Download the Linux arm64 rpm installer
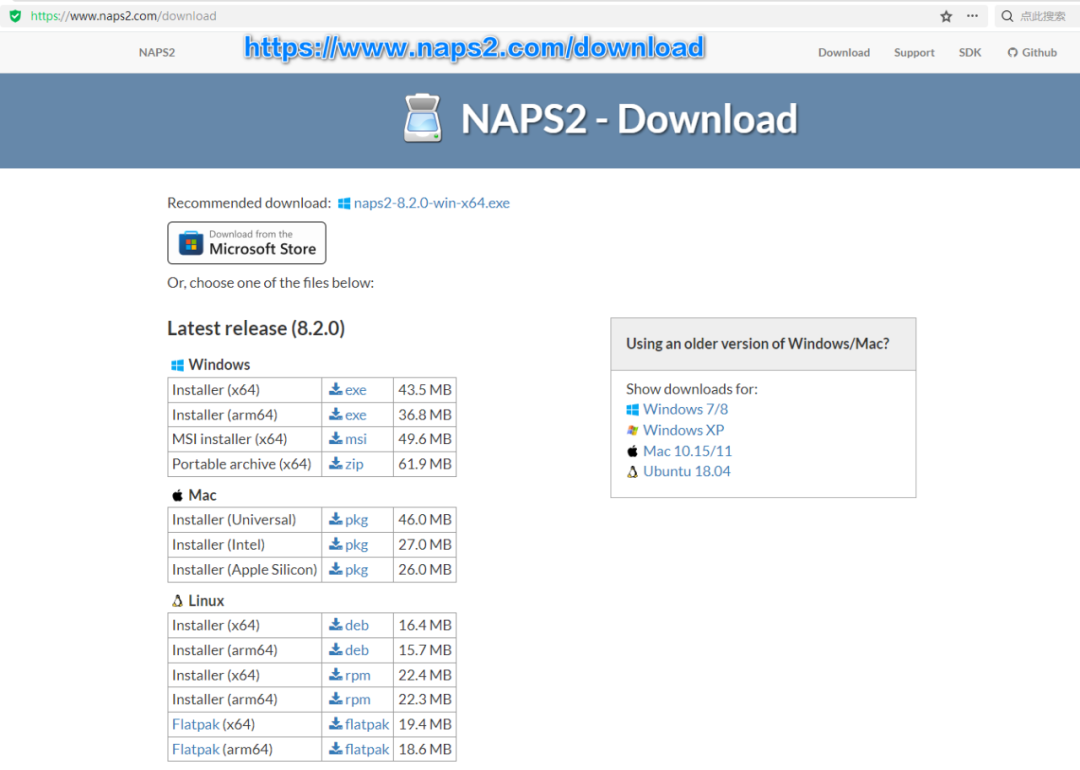 pyautogui.click(x=350, y=700)
